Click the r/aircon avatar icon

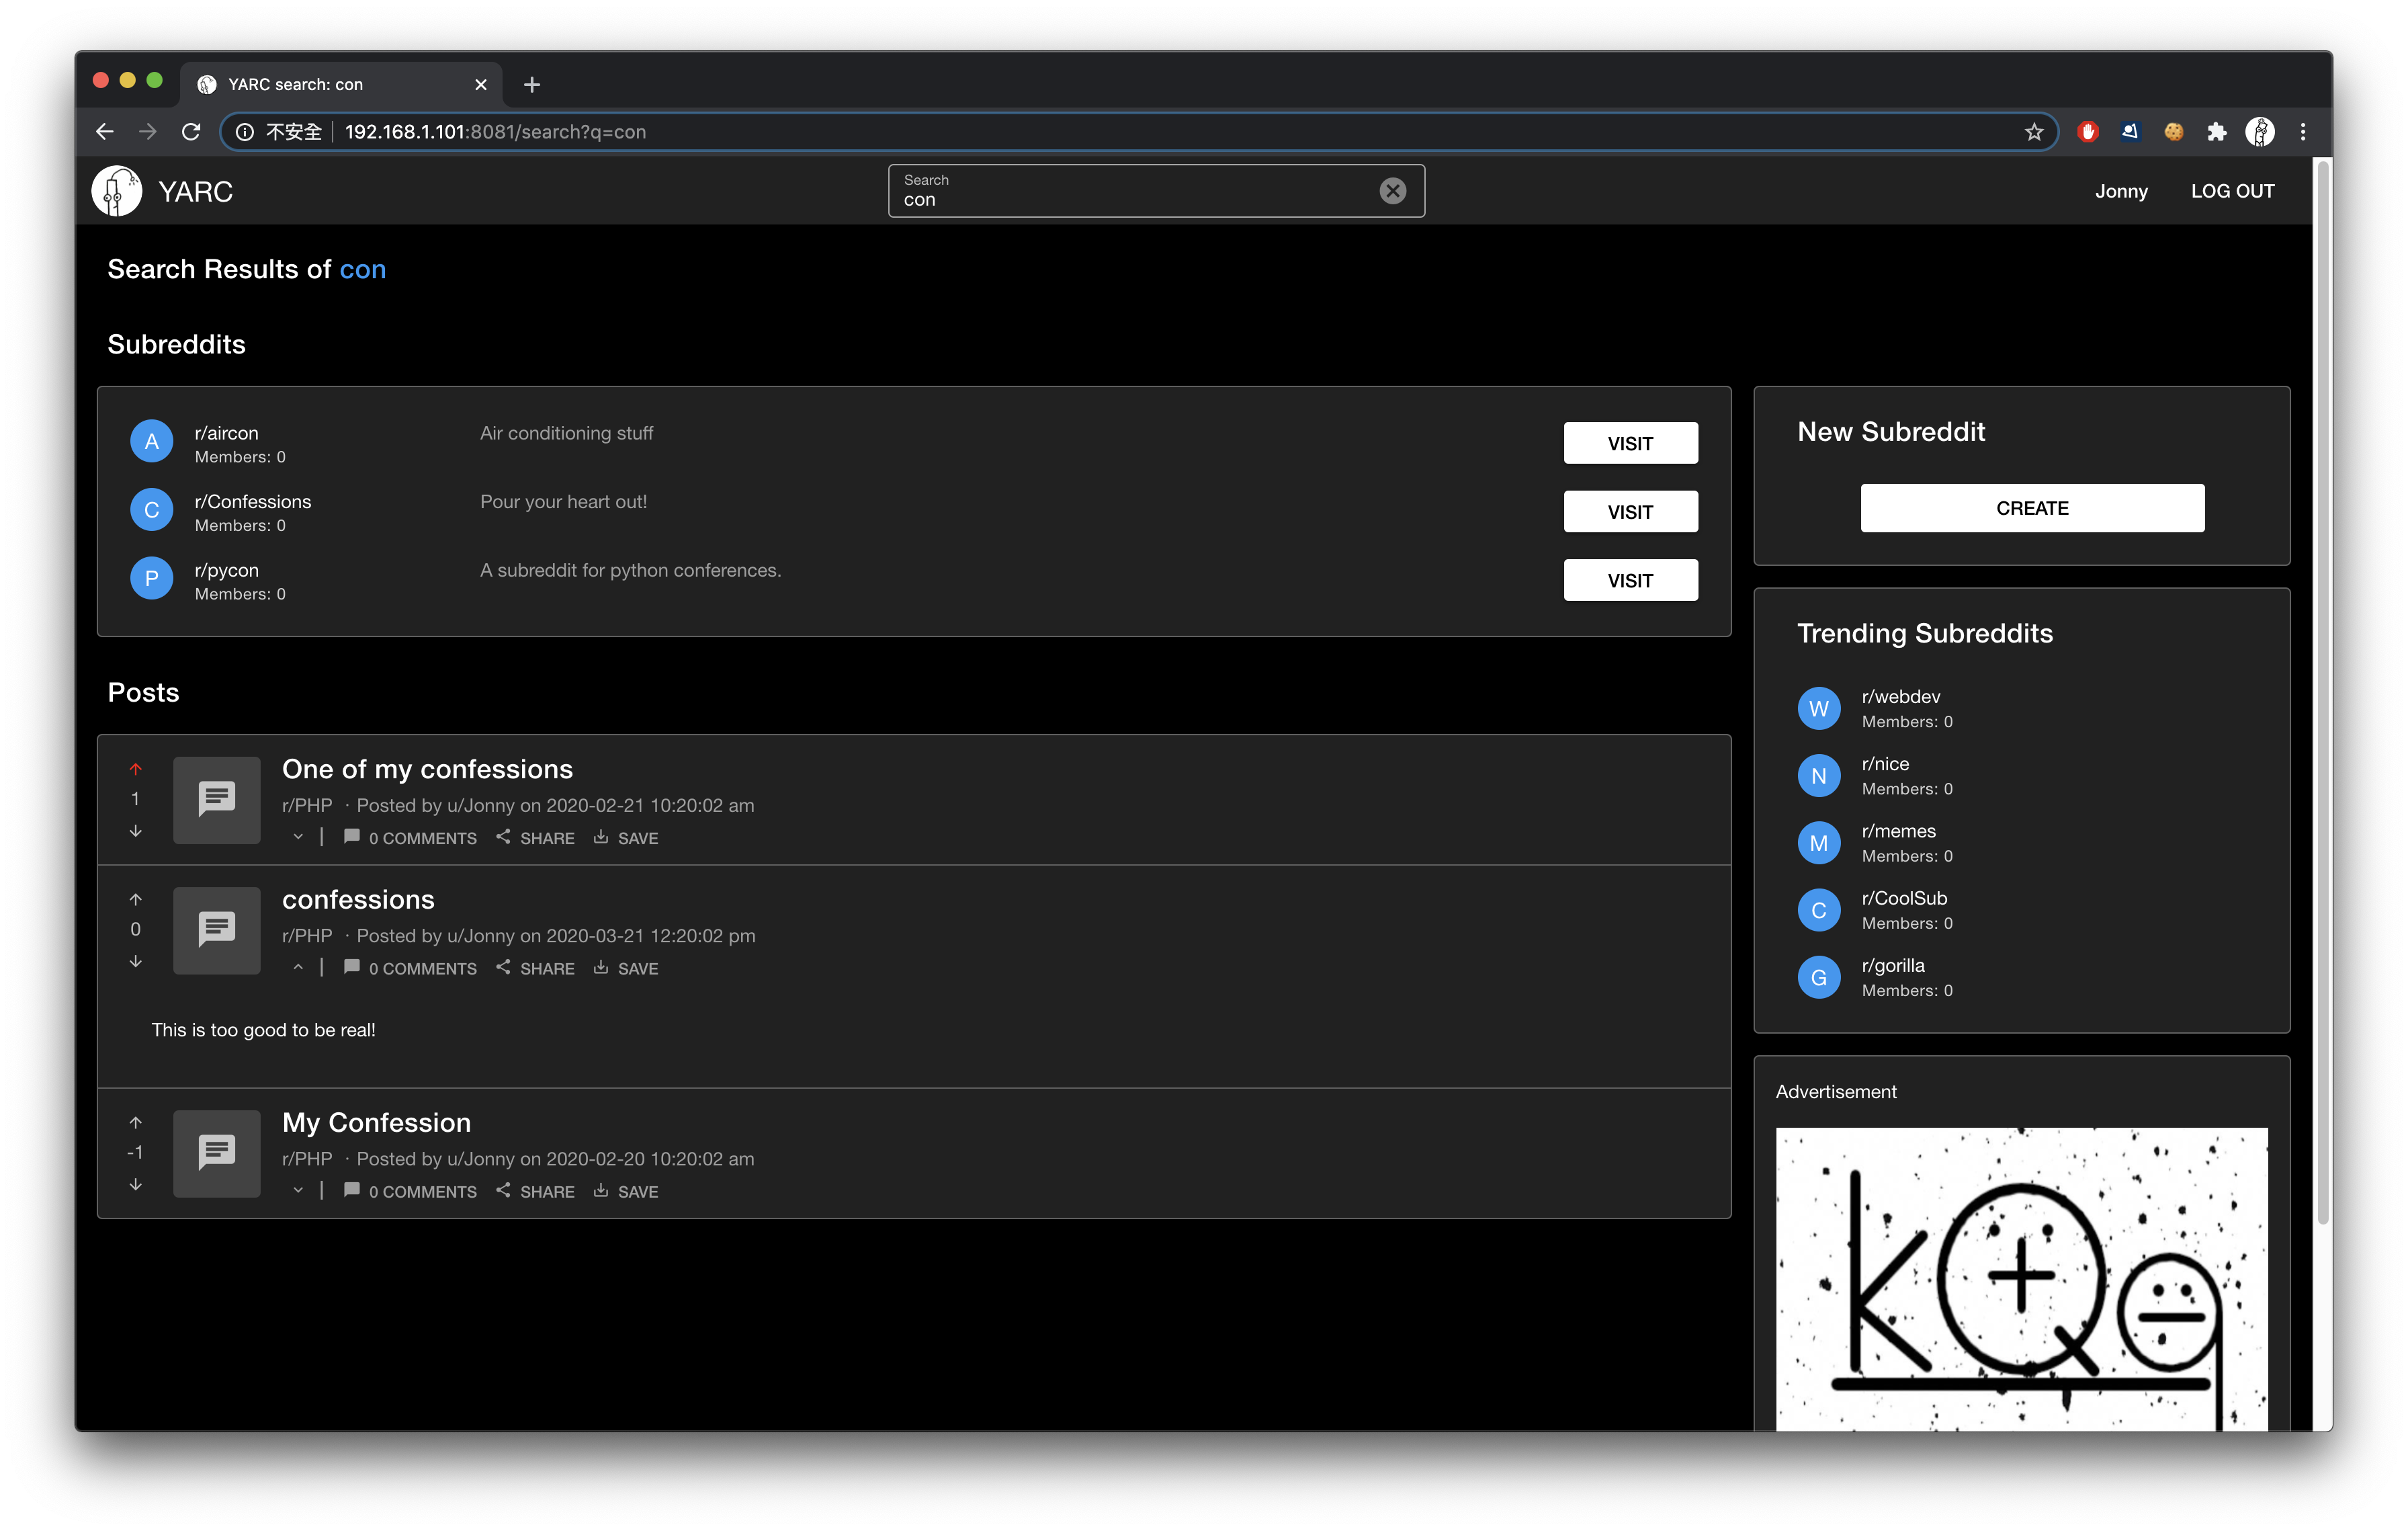tap(152, 442)
